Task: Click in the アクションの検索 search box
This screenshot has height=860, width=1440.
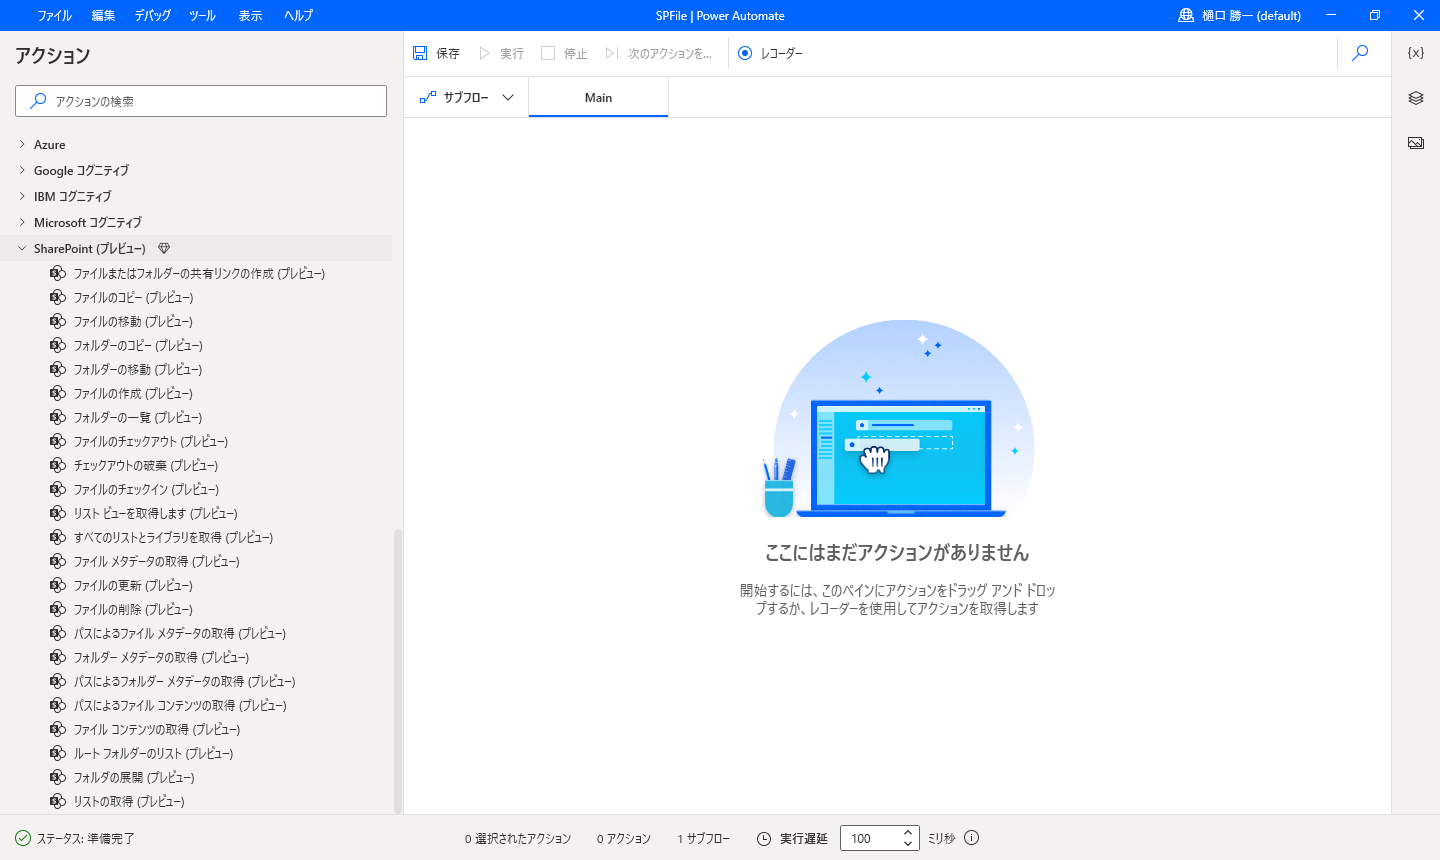Action: pyautogui.click(x=201, y=101)
